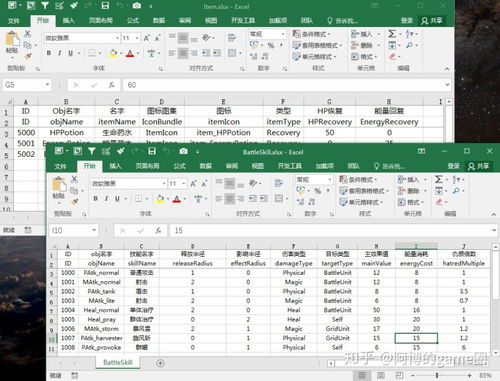Open the 插入 tab in BattleSkill window
500x381 pixels.
(115, 166)
